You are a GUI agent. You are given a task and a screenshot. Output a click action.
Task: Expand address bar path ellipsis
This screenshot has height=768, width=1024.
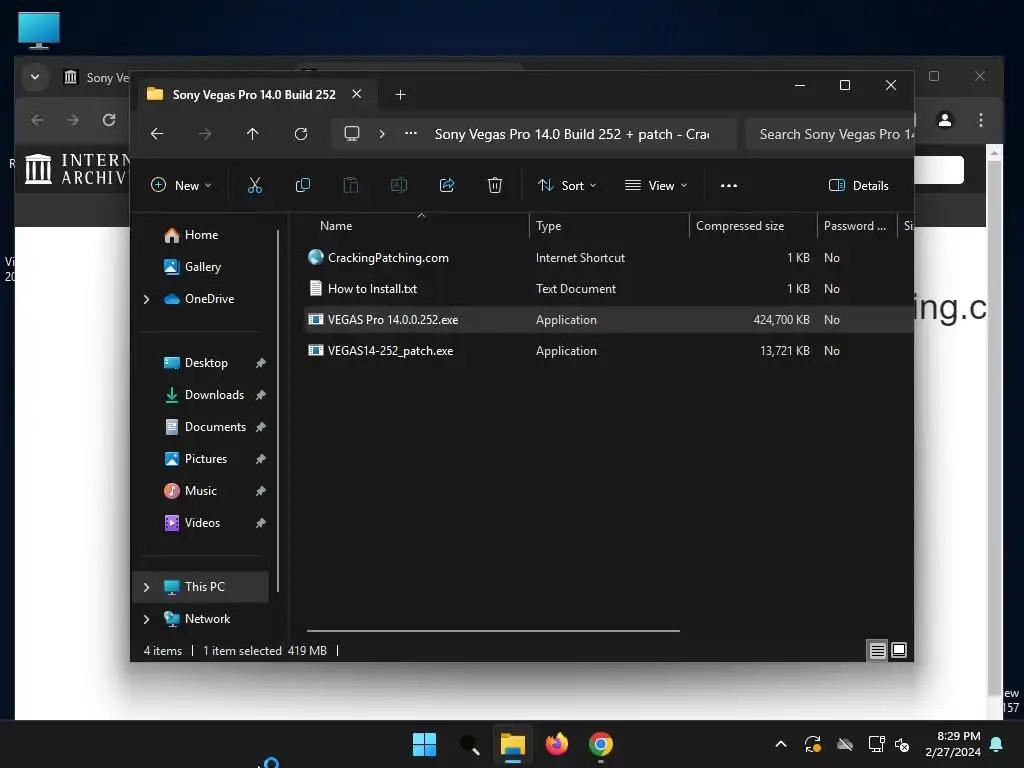click(411, 133)
